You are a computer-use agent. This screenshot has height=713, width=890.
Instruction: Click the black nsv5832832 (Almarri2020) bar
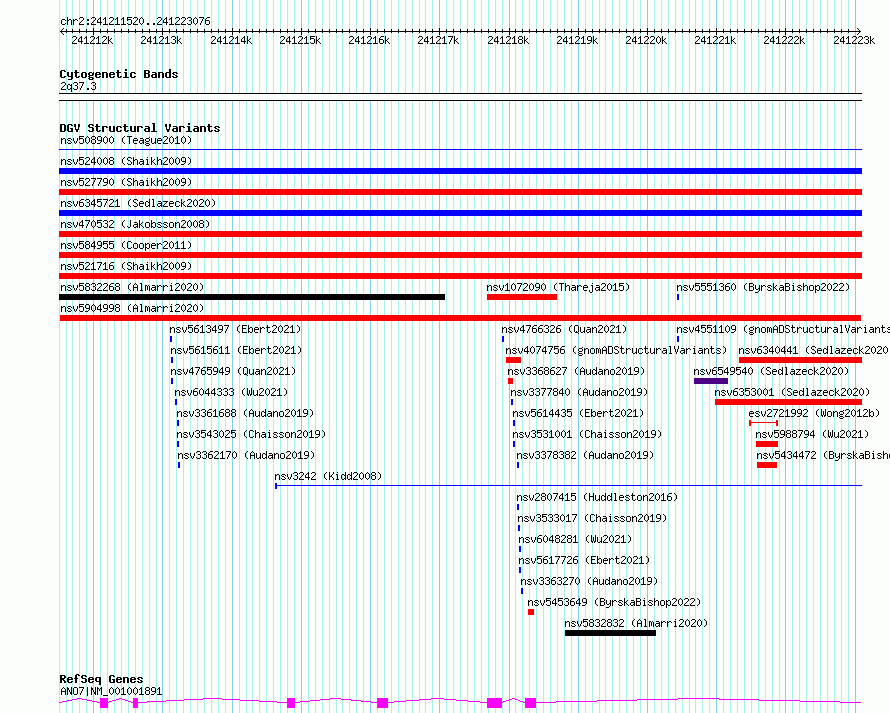pyautogui.click(x=610, y=633)
